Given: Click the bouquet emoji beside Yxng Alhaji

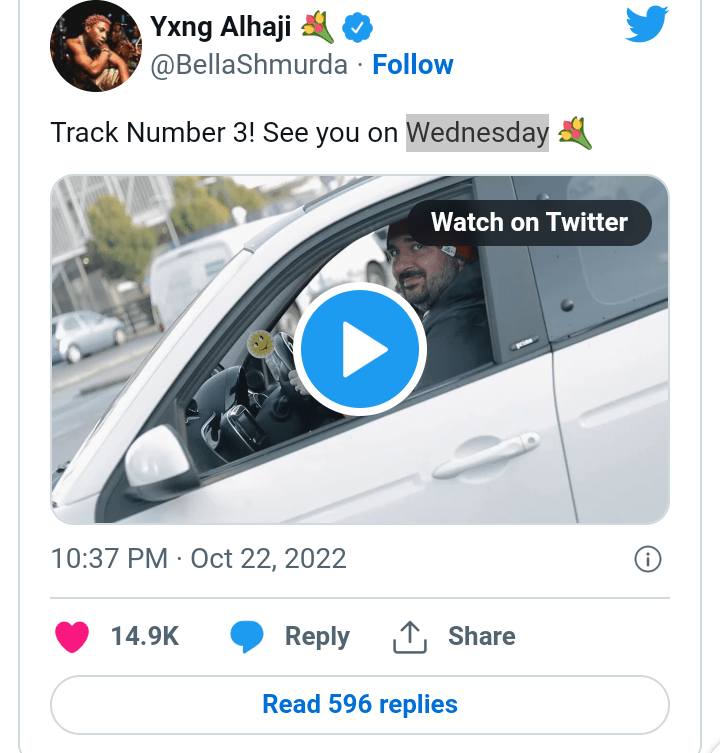Looking at the screenshot, I should pos(317,27).
